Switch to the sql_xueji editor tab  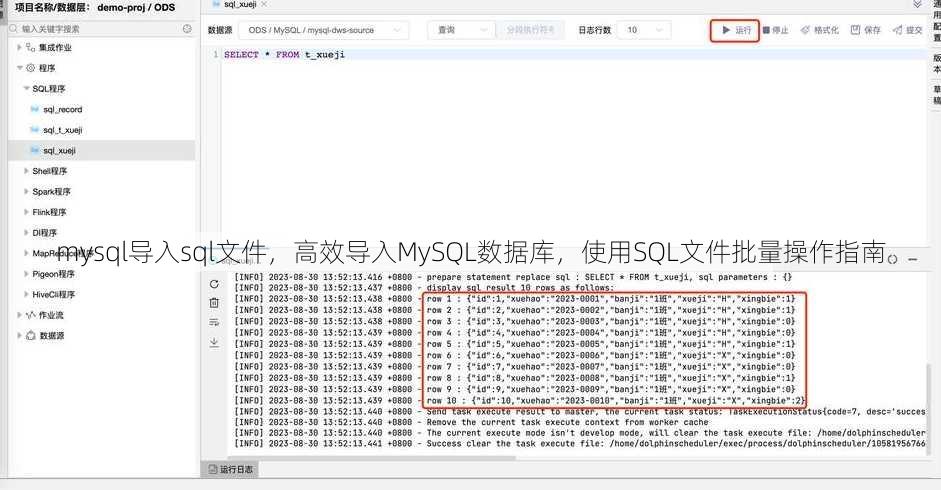click(x=240, y=4)
